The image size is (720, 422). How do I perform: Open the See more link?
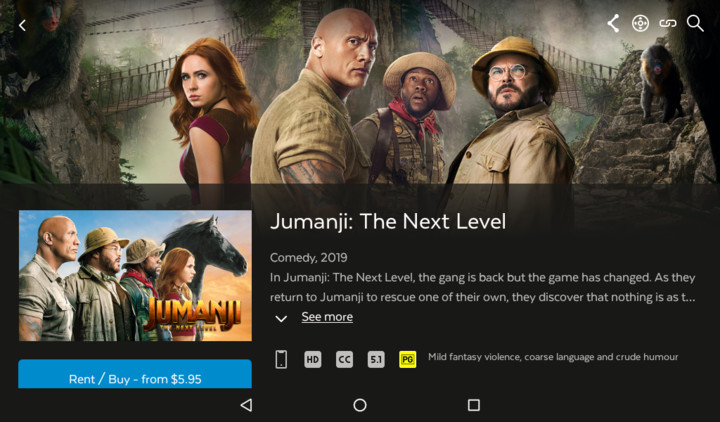pos(327,317)
